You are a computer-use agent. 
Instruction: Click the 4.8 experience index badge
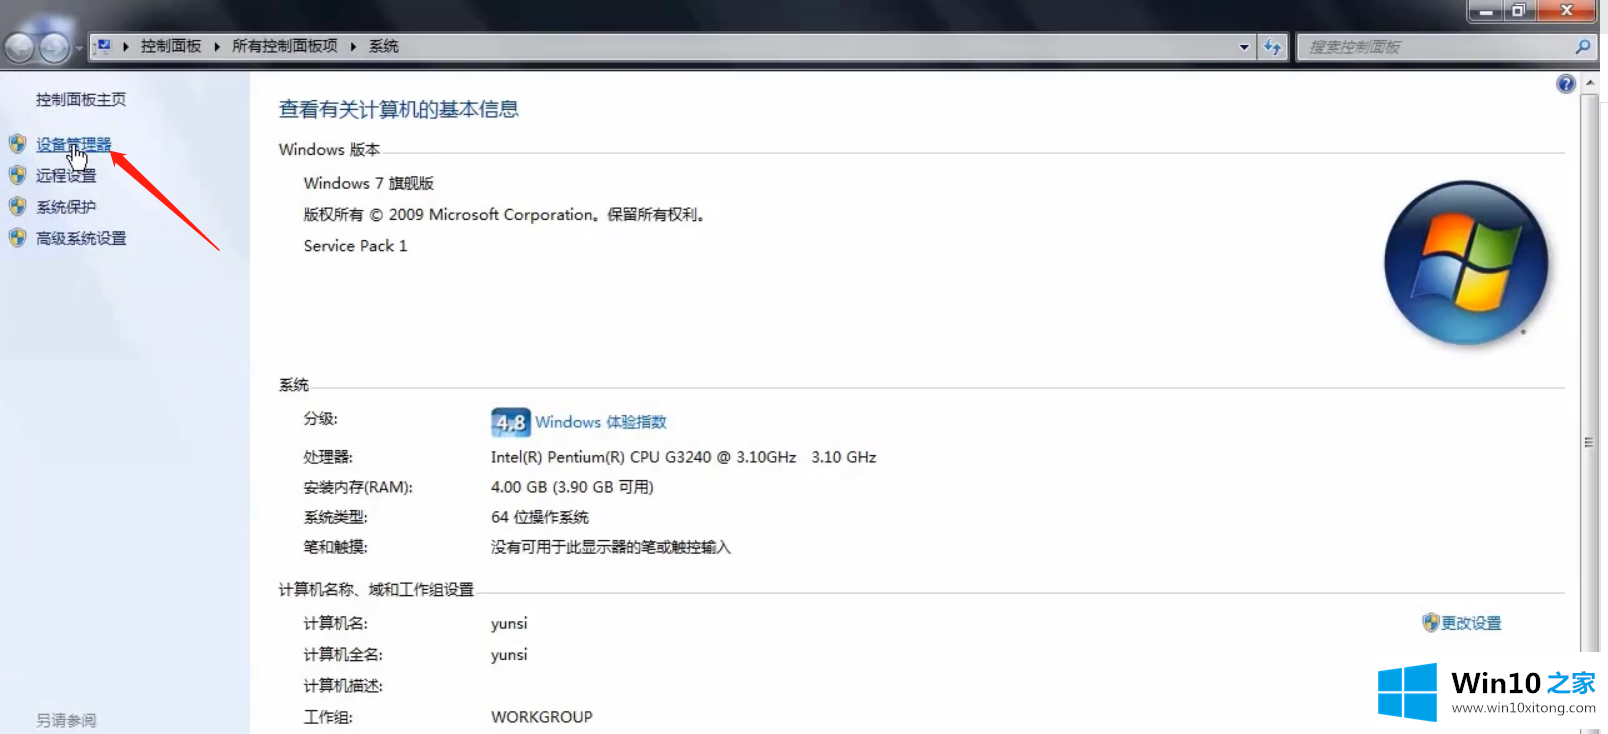(510, 422)
